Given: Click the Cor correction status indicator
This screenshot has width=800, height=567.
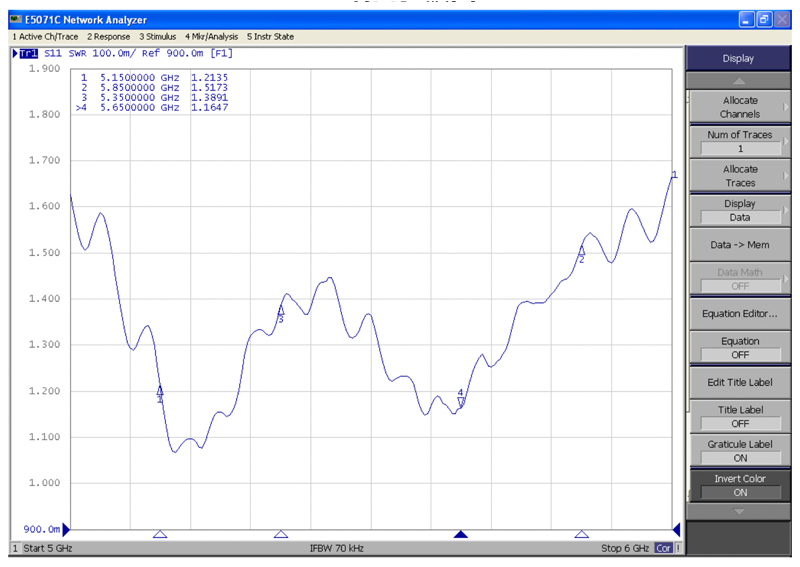Looking at the screenshot, I should point(664,548).
